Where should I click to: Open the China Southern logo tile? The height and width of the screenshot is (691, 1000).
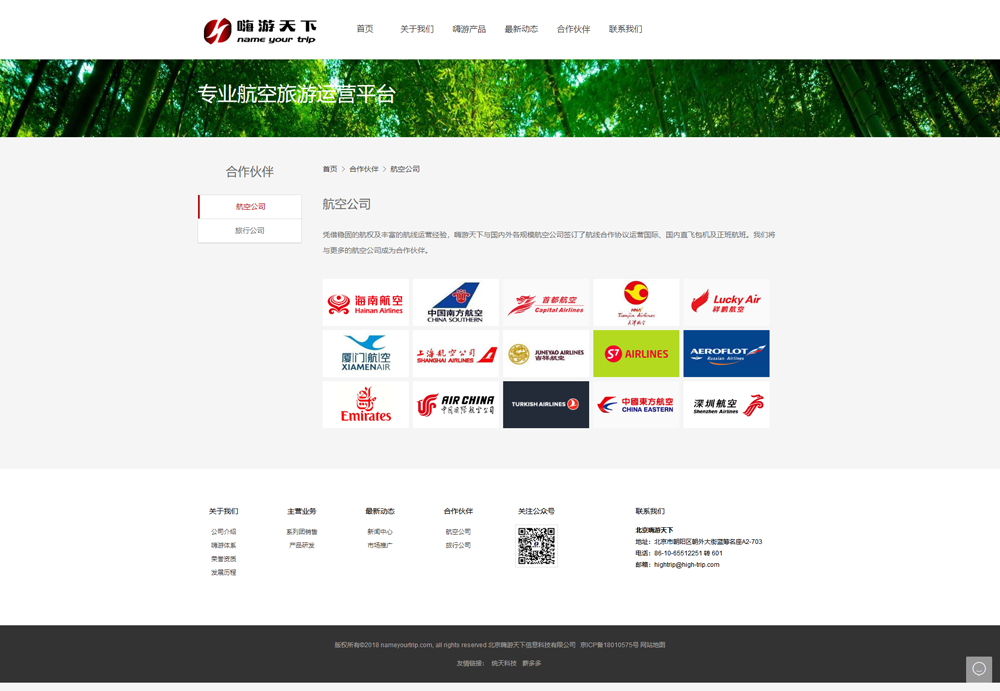pyautogui.click(x=455, y=303)
